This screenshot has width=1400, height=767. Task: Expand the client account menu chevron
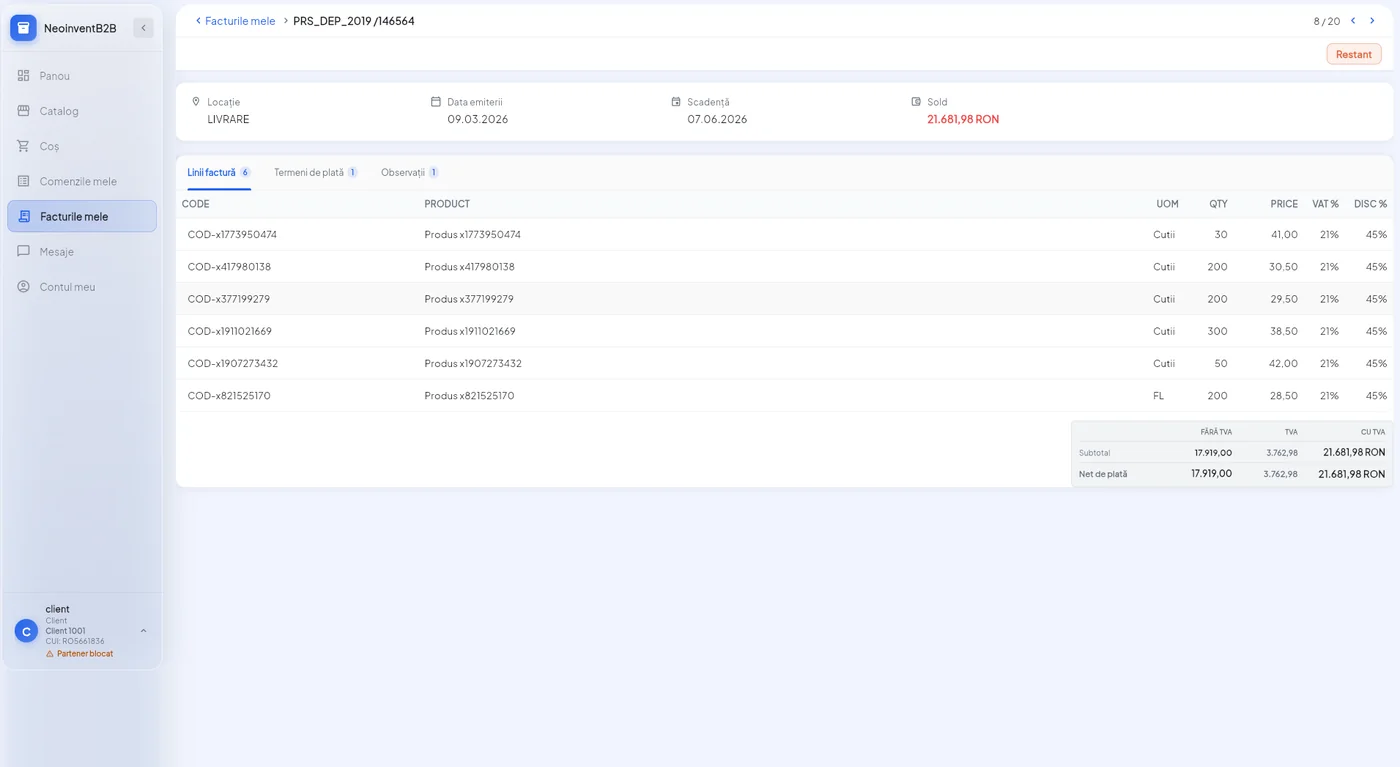click(143, 631)
